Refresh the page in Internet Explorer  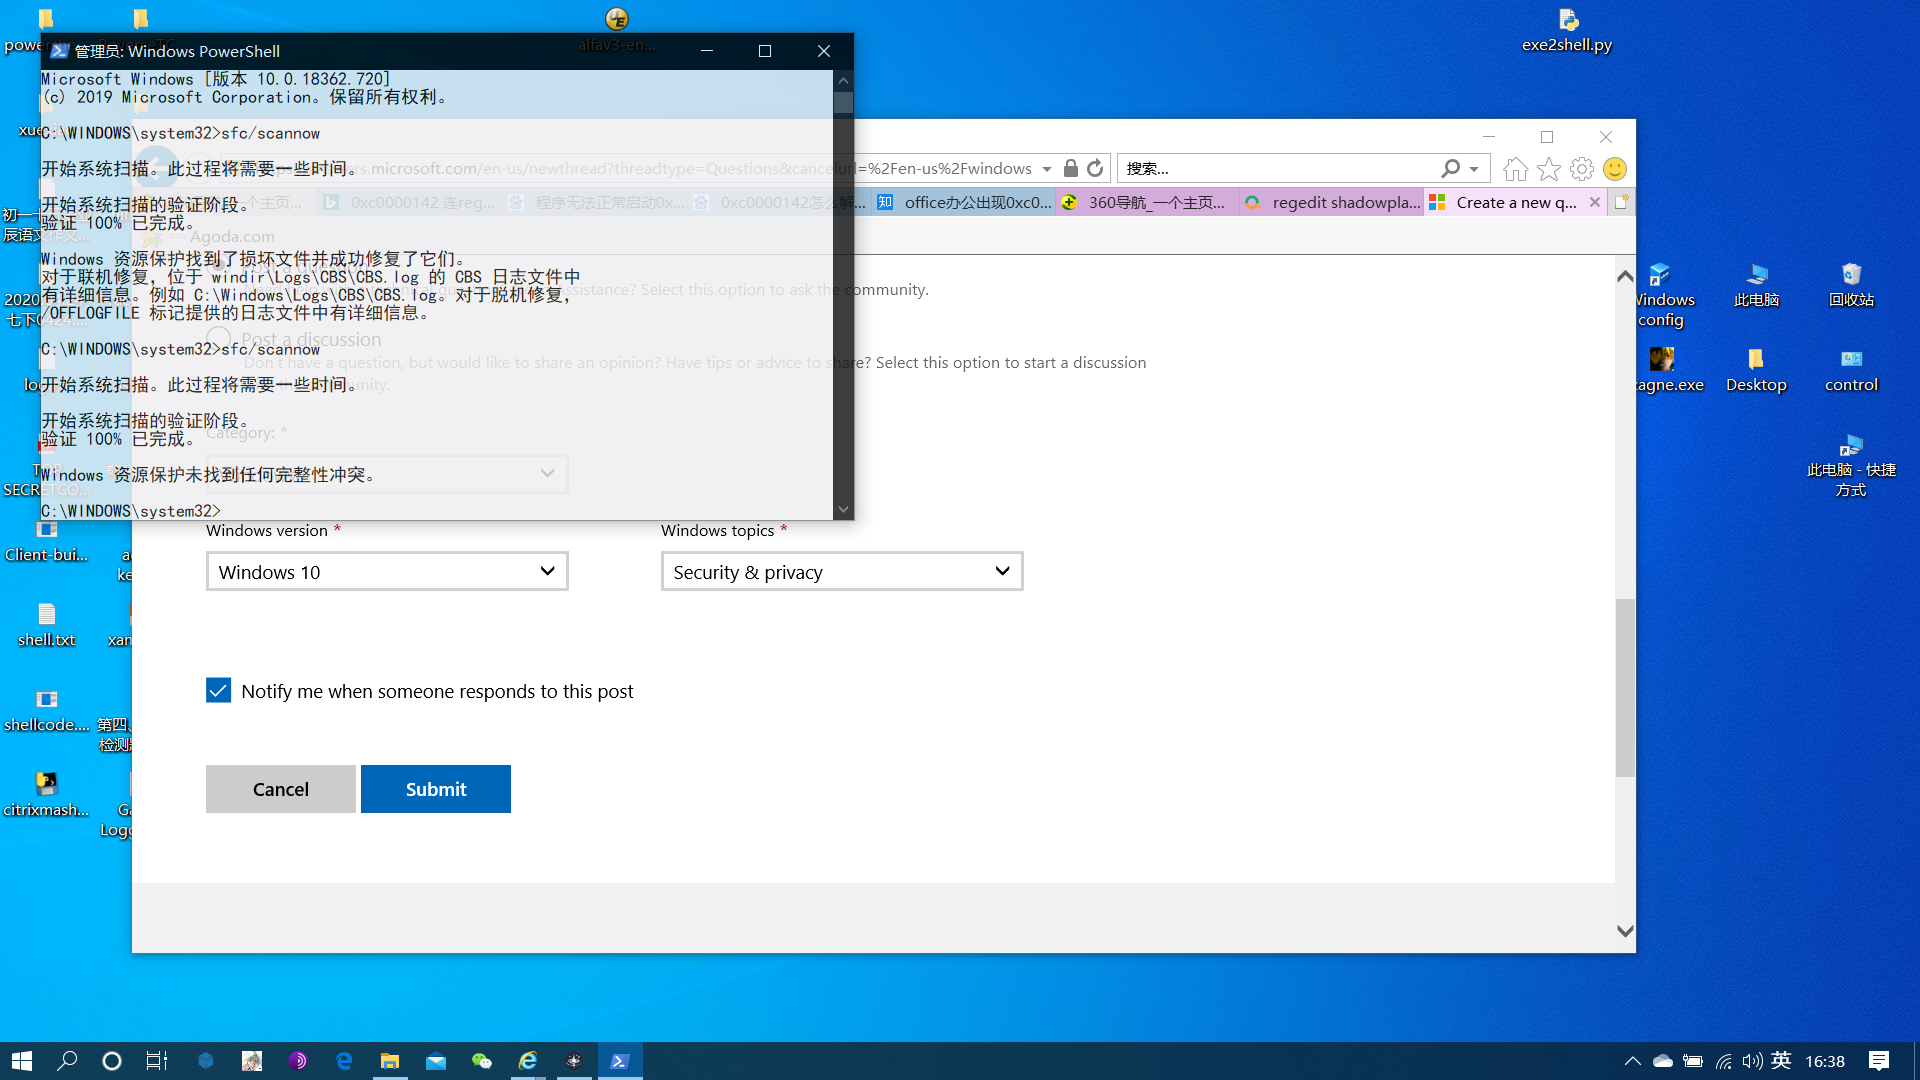[1095, 168]
